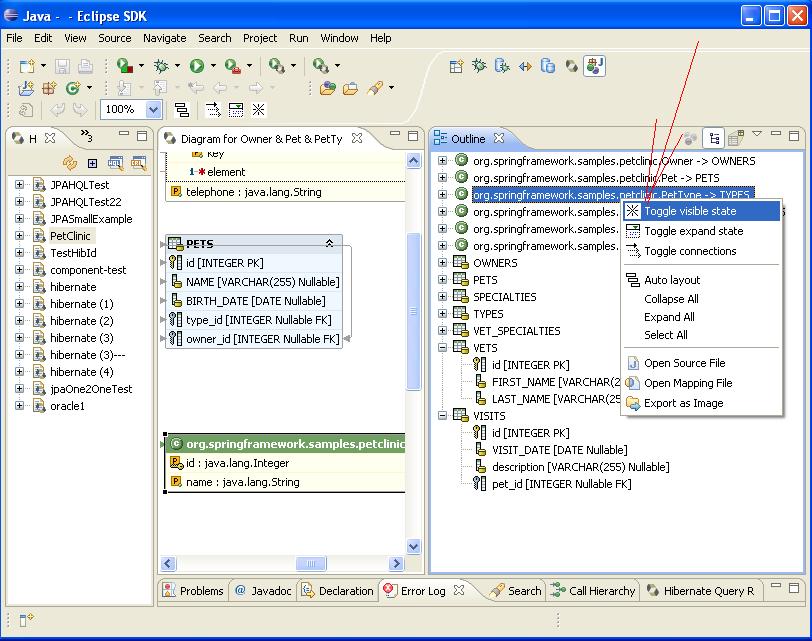Select Toggle expand state menu entry
Viewport: 812px width, 641px height.
click(x=693, y=231)
